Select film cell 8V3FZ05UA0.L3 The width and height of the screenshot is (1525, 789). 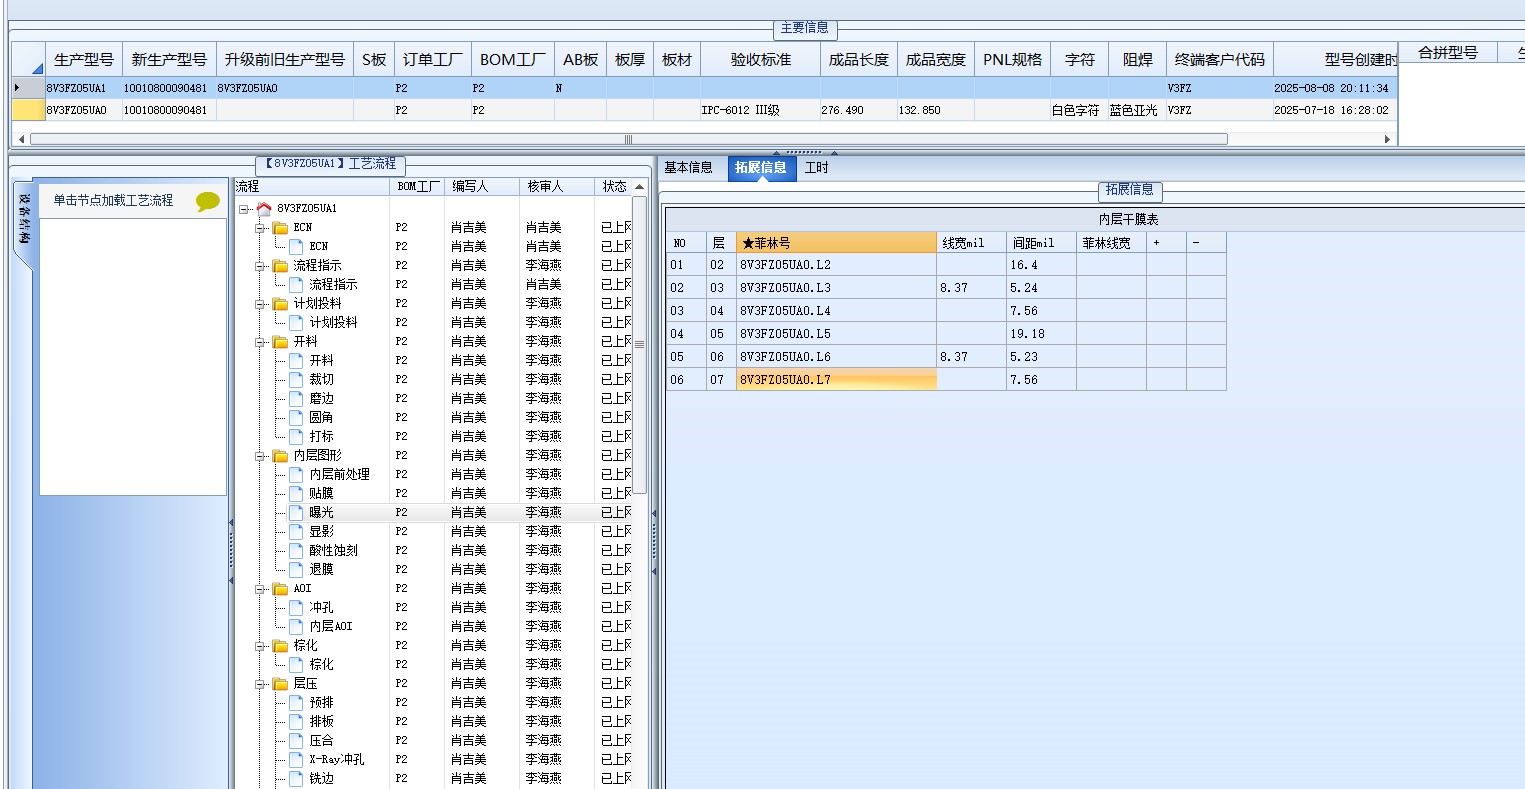[836, 288]
